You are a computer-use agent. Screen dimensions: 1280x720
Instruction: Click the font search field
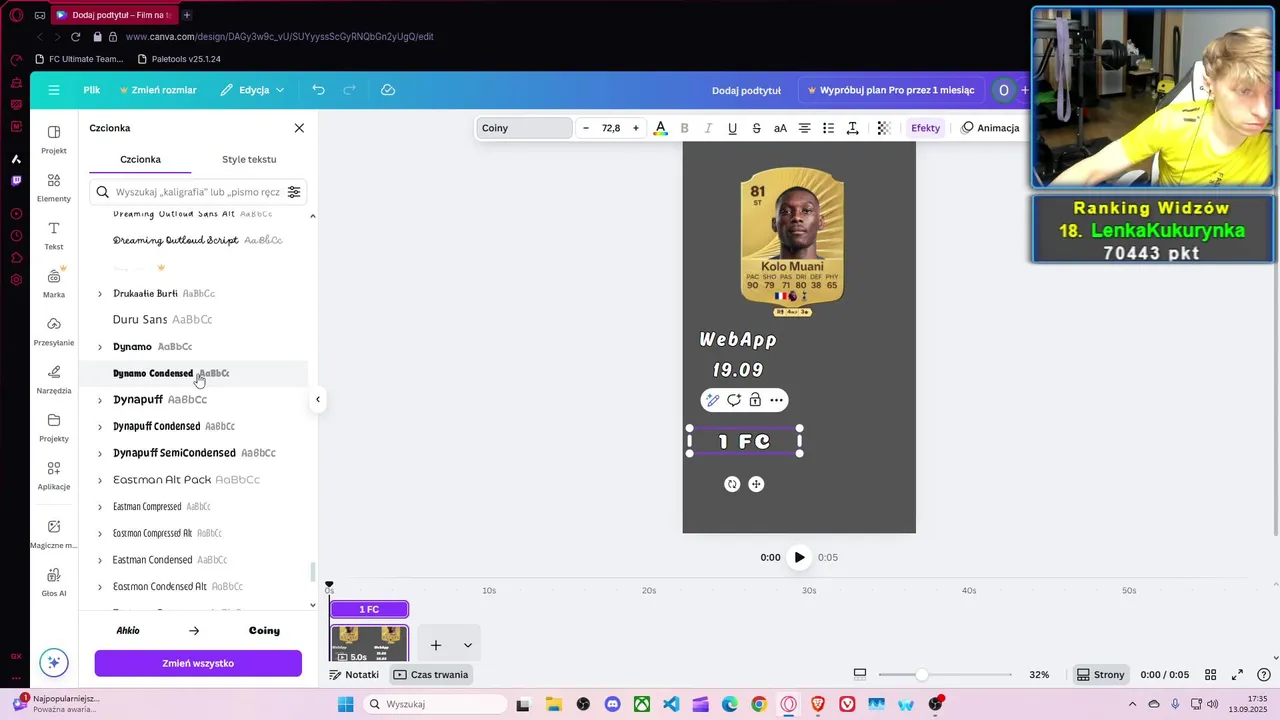point(198,192)
